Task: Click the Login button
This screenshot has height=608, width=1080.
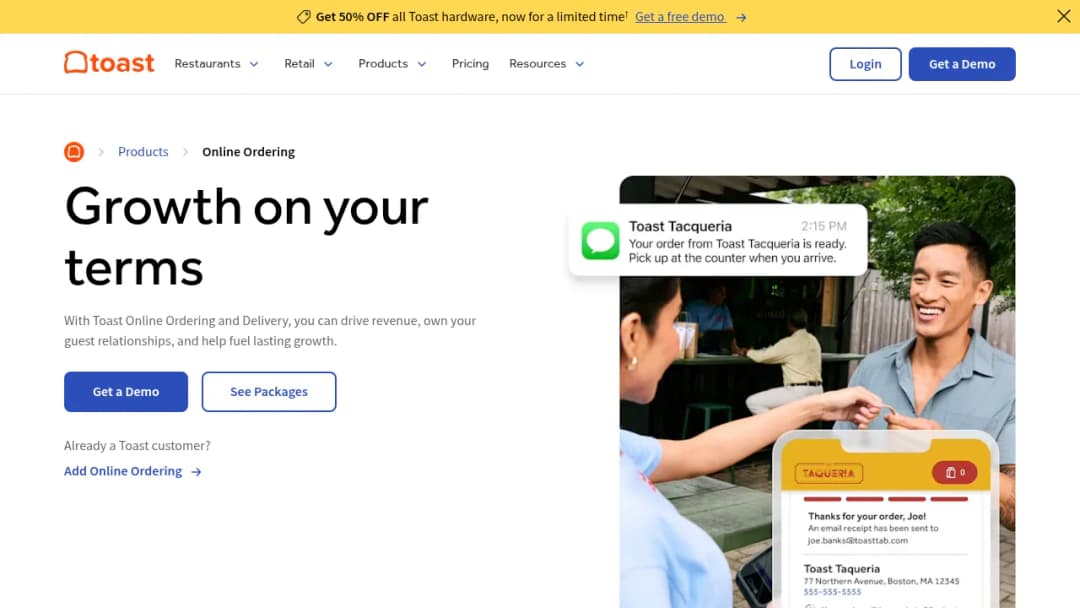Action: pyautogui.click(x=865, y=64)
